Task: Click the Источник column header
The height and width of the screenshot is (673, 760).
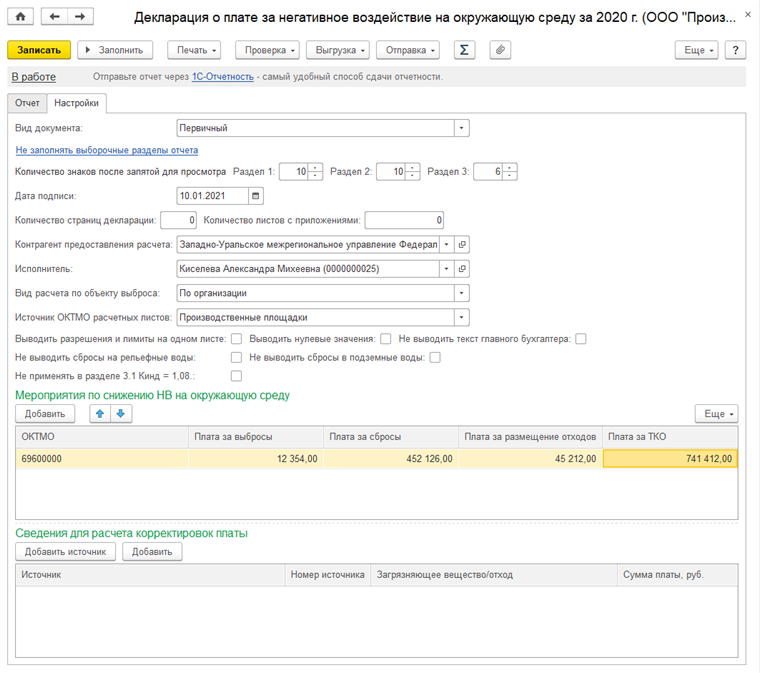Action: click(150, 575)
